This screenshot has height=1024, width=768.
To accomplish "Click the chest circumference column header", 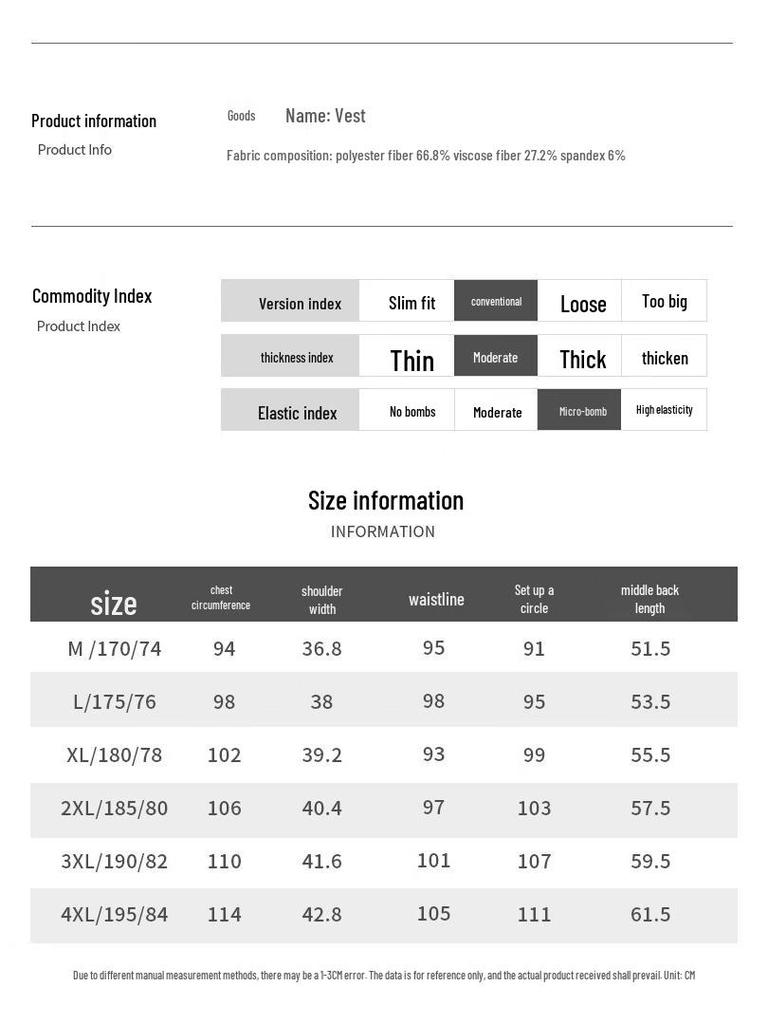I will 221,597.
